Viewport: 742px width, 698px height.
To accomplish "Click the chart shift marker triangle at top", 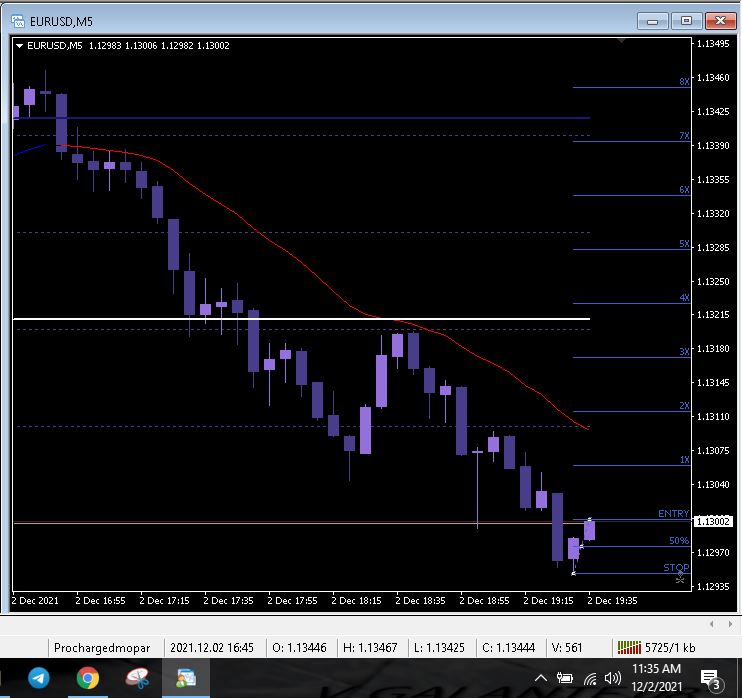I will point(621,41).
